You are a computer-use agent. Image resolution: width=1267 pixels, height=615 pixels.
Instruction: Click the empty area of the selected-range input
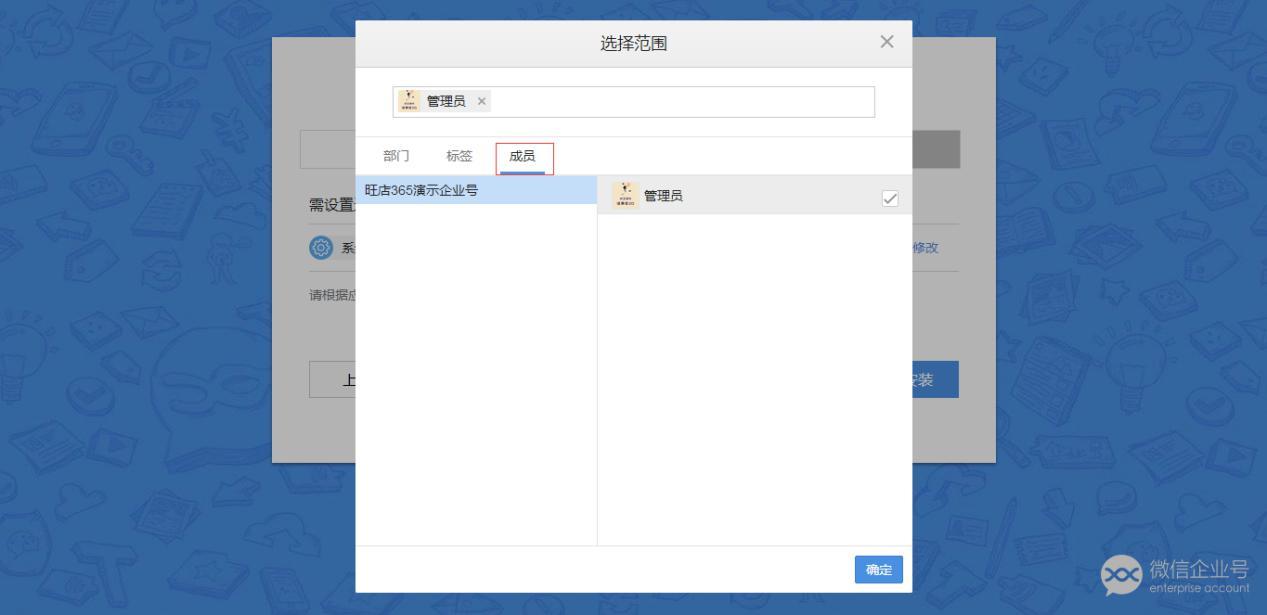[680, 102]
